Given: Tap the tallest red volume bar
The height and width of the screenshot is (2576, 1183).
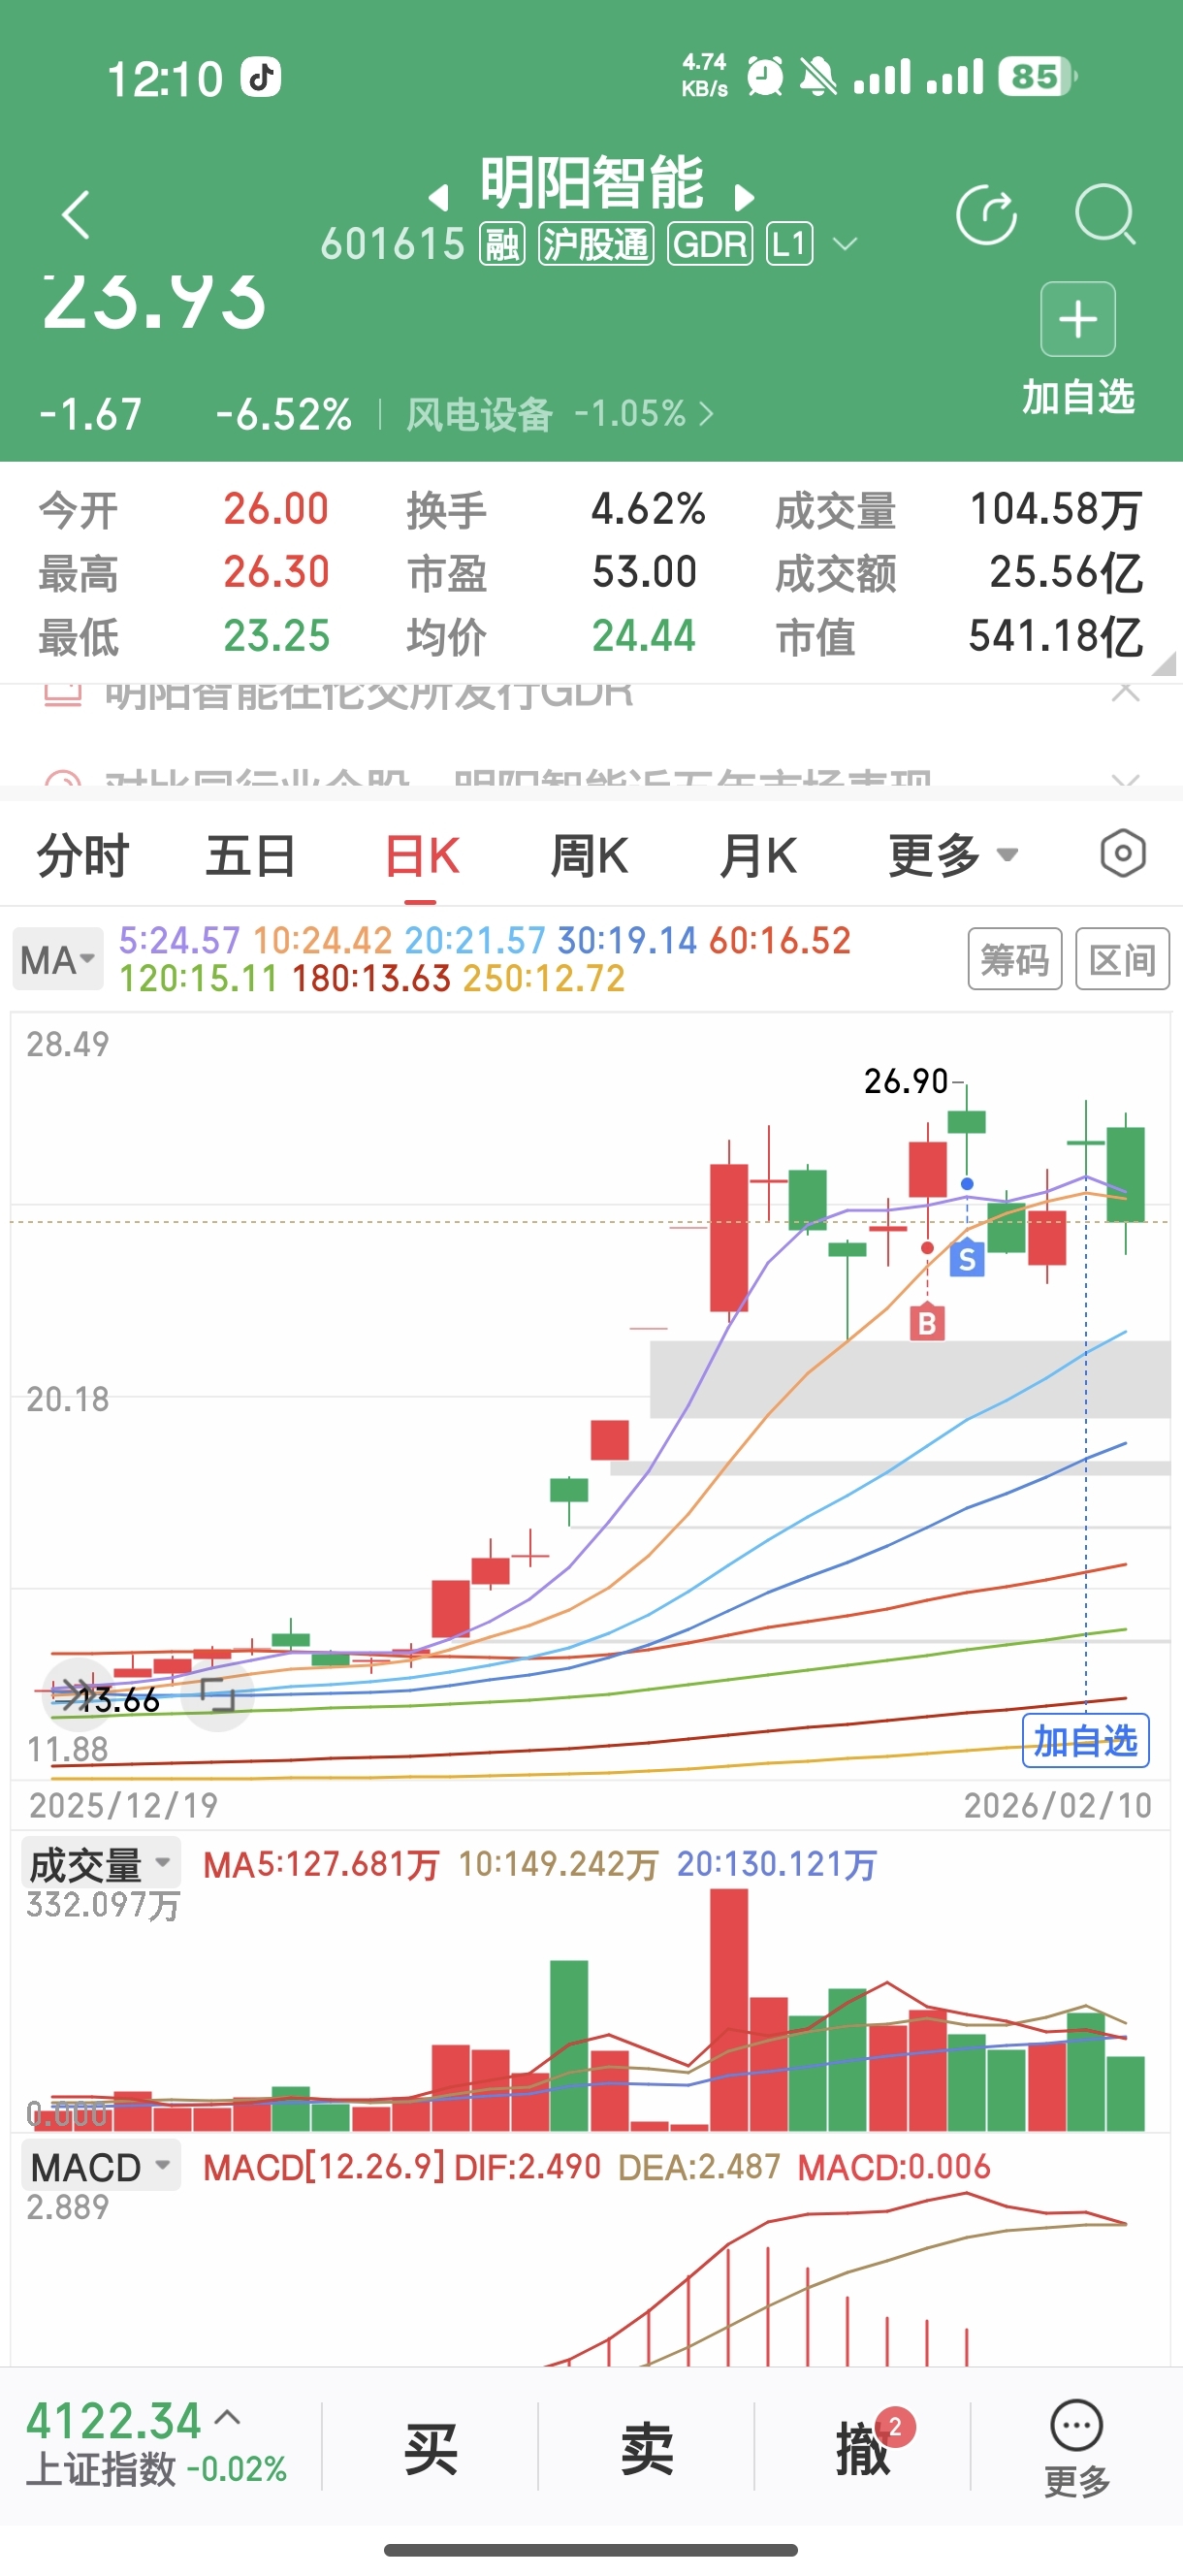Looking at the screenshot, I should (x=729, y=2009).
